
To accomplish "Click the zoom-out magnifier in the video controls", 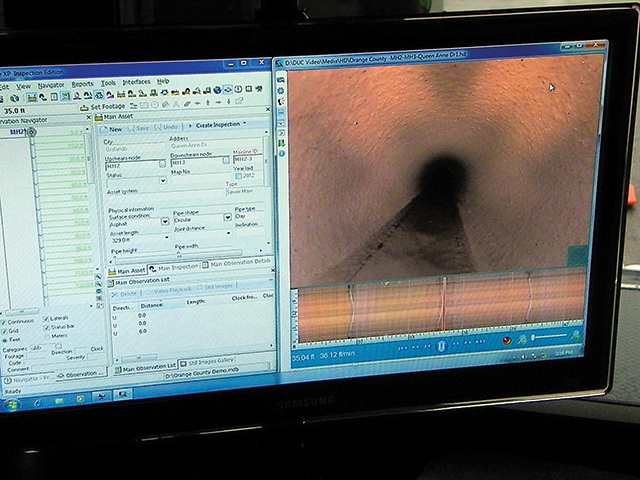I will pyautogui.click(x=522, y=340).
